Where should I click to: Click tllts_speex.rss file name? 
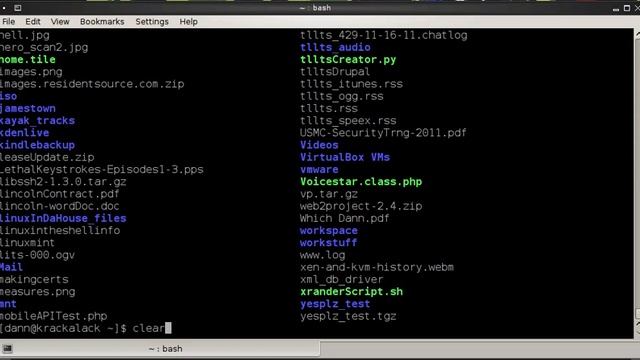pos(348,121)
